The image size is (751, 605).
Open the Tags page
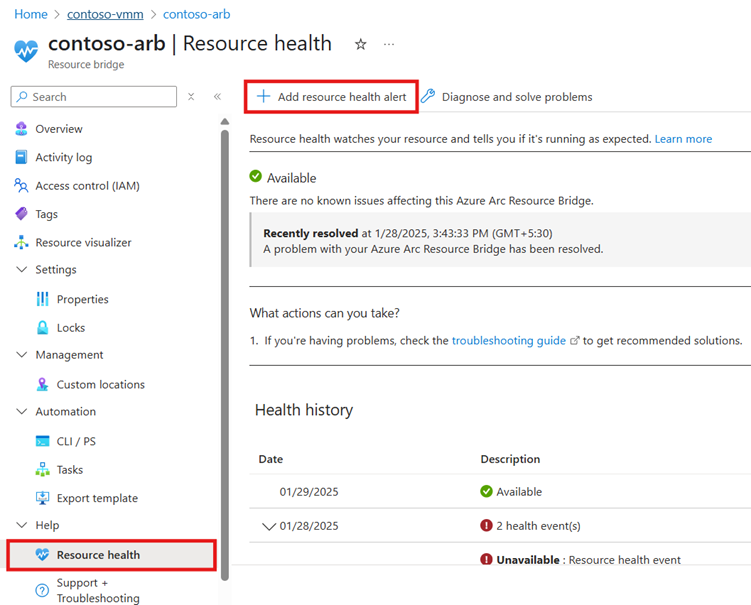pyautogui.click(x=46, y=214)
